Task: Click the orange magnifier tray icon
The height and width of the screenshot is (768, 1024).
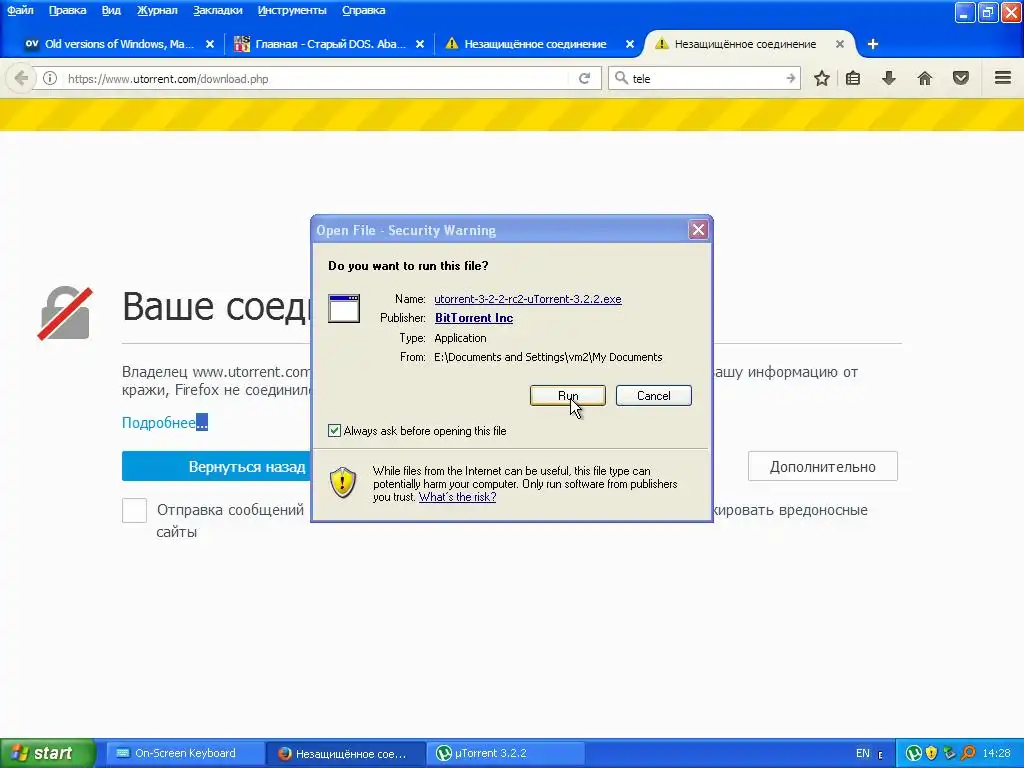Action: [968, 753]
